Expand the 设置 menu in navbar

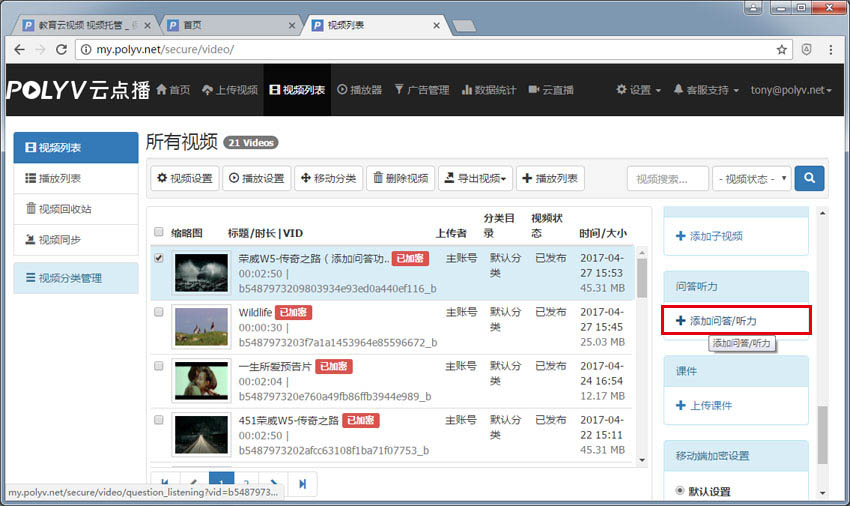click(639, 90)
